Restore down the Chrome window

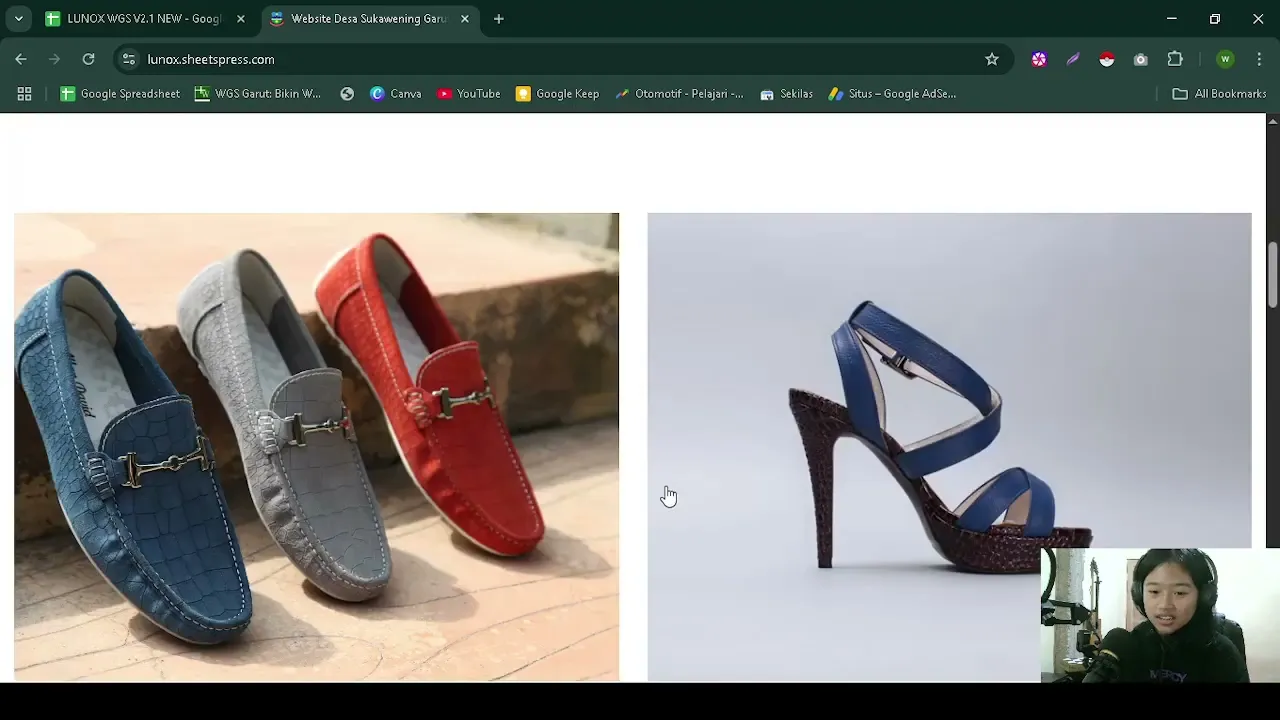[x=1214, y=19]
